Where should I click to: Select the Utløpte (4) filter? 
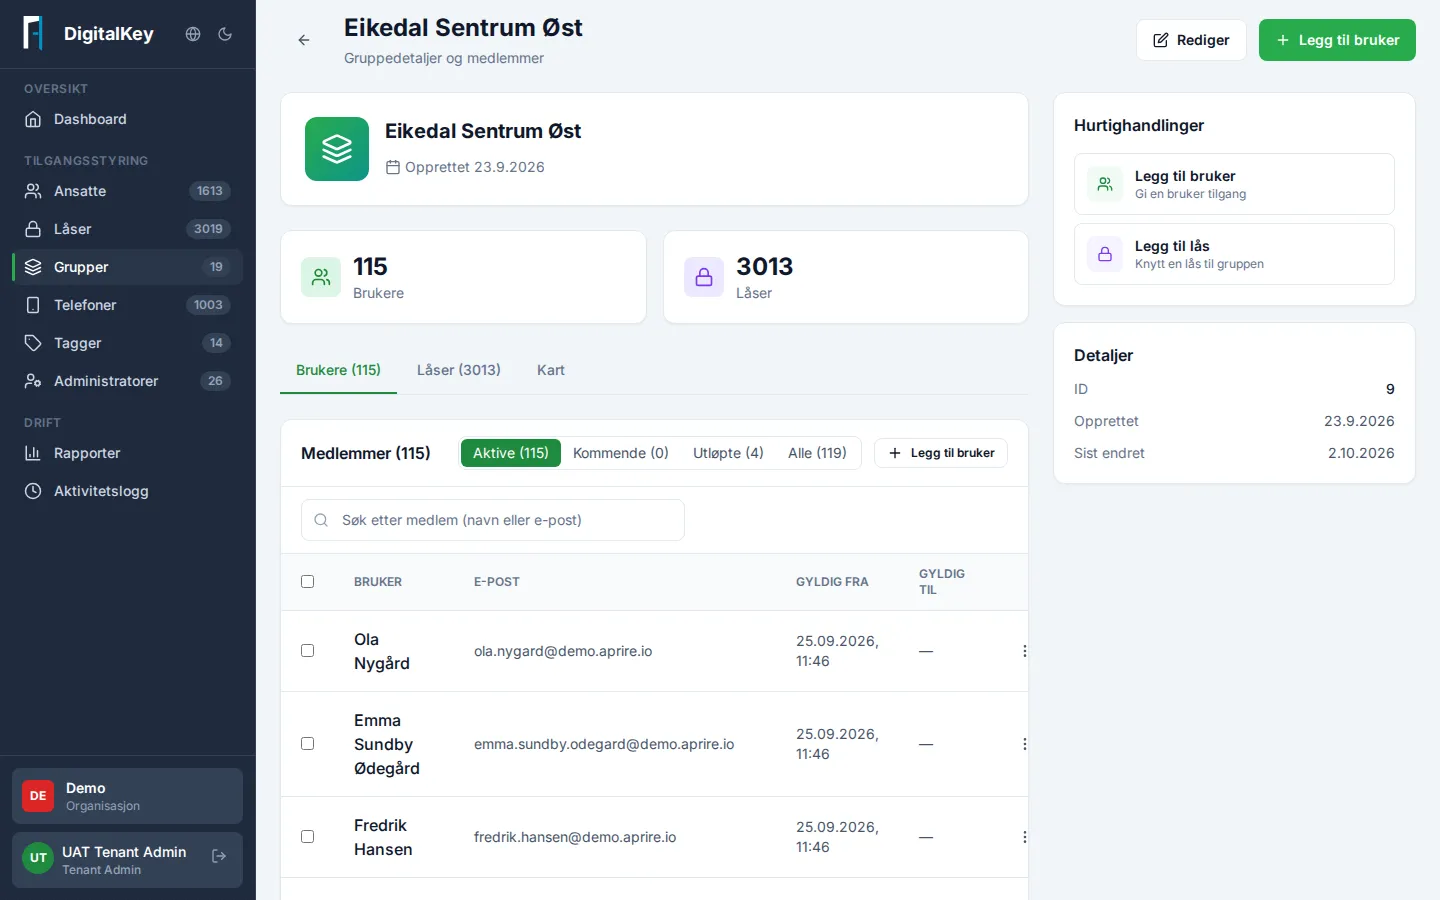tap(728, 453)
